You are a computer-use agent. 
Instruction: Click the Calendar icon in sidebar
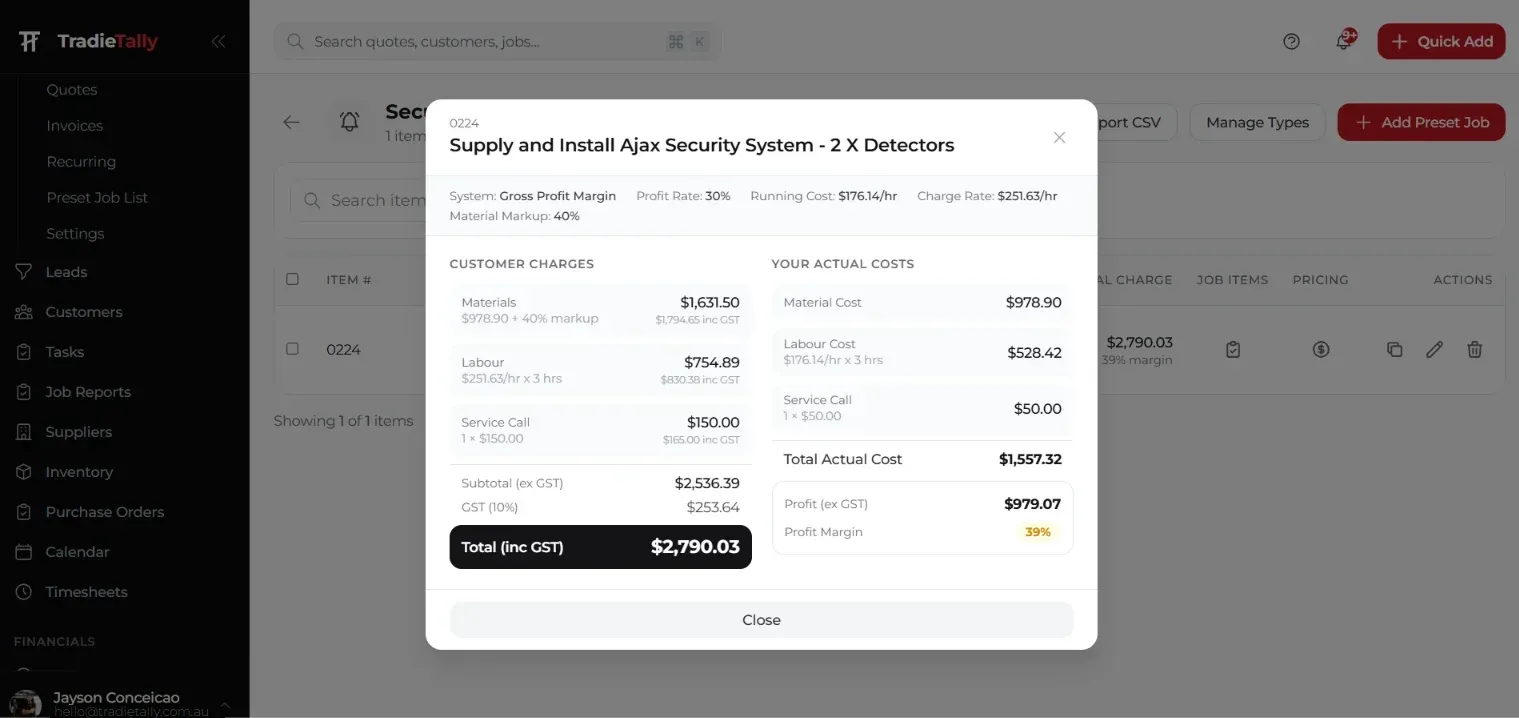[x=24, y=551]
